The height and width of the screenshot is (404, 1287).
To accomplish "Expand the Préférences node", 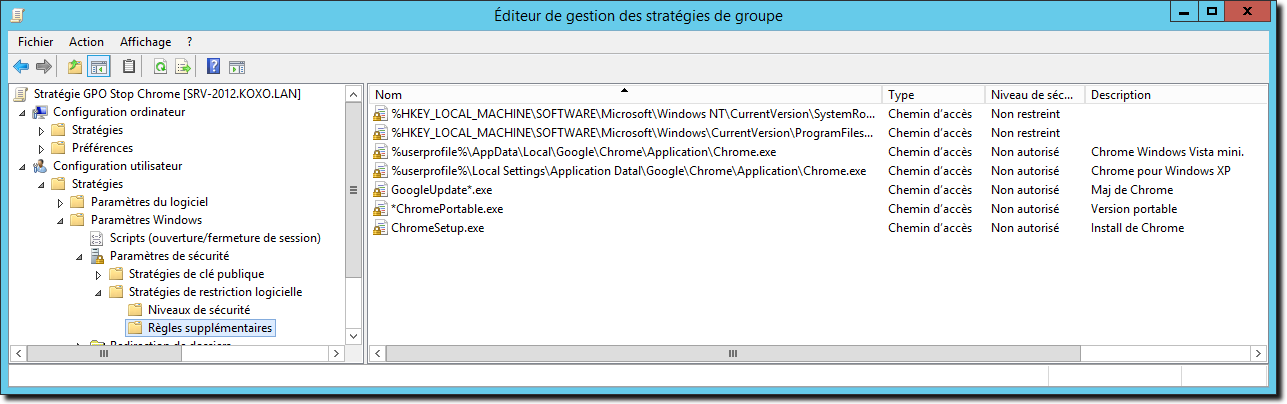I will pos(41,149).
